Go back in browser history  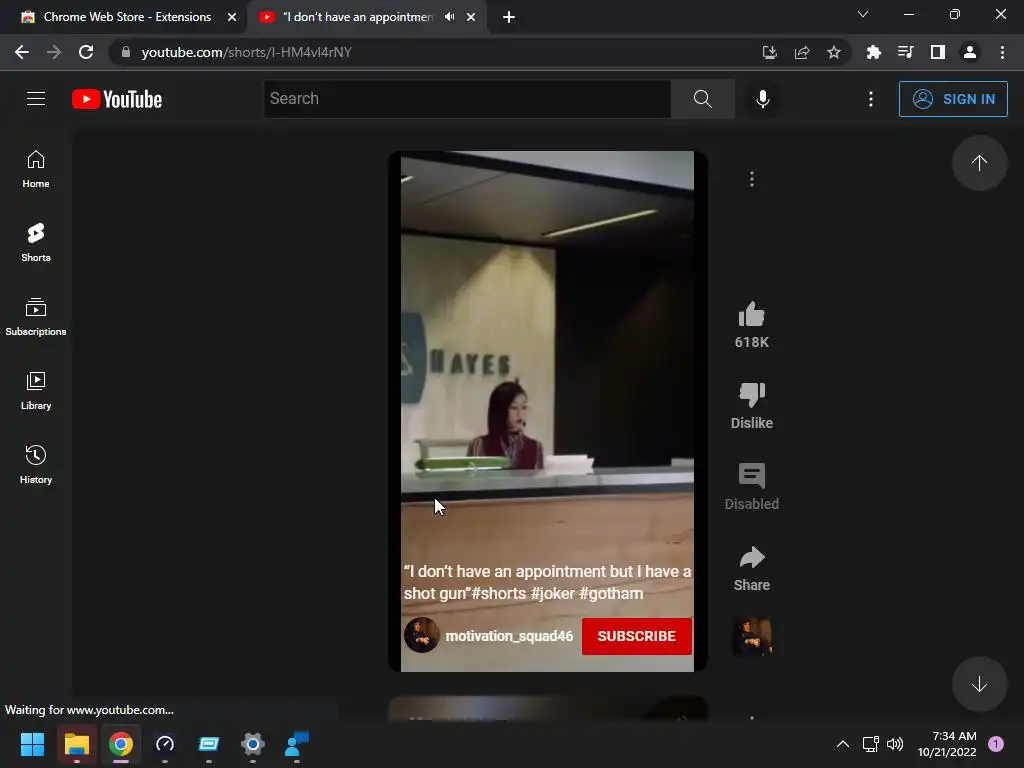click(22, 52)
